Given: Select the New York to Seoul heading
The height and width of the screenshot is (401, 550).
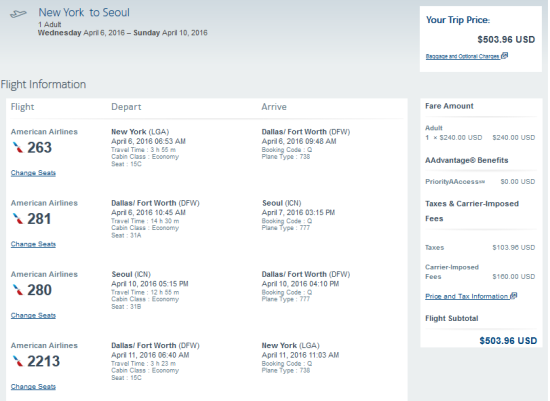Looking at the screenshot, I should [84, 13].
